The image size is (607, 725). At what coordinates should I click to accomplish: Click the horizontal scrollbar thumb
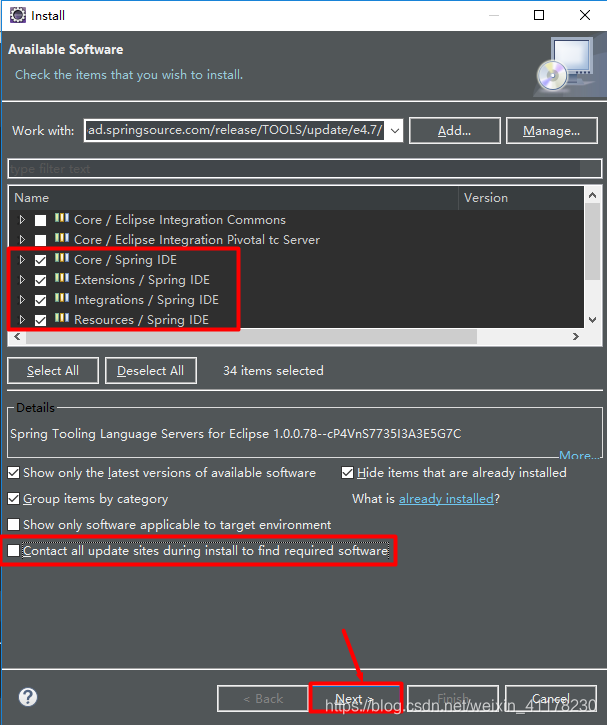pos(251,337)
